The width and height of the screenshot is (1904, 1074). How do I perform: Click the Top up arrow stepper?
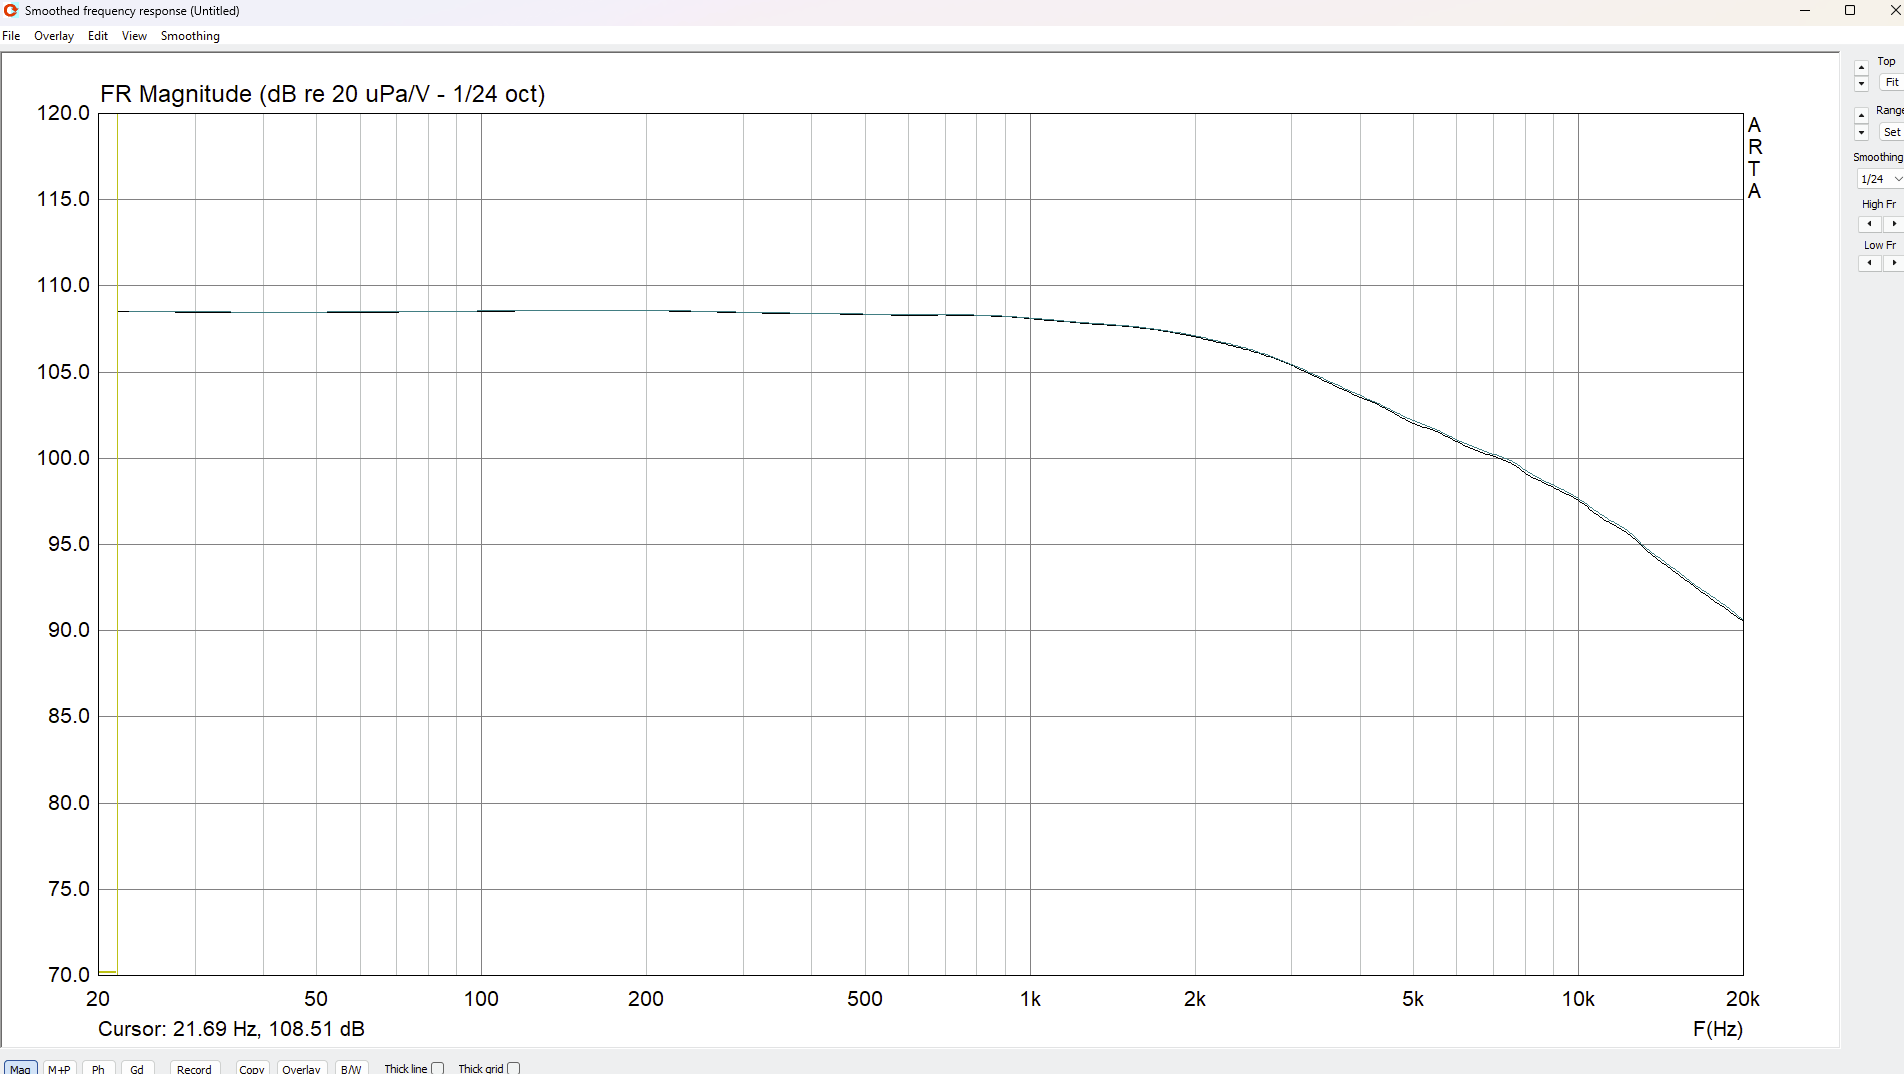1861,68
